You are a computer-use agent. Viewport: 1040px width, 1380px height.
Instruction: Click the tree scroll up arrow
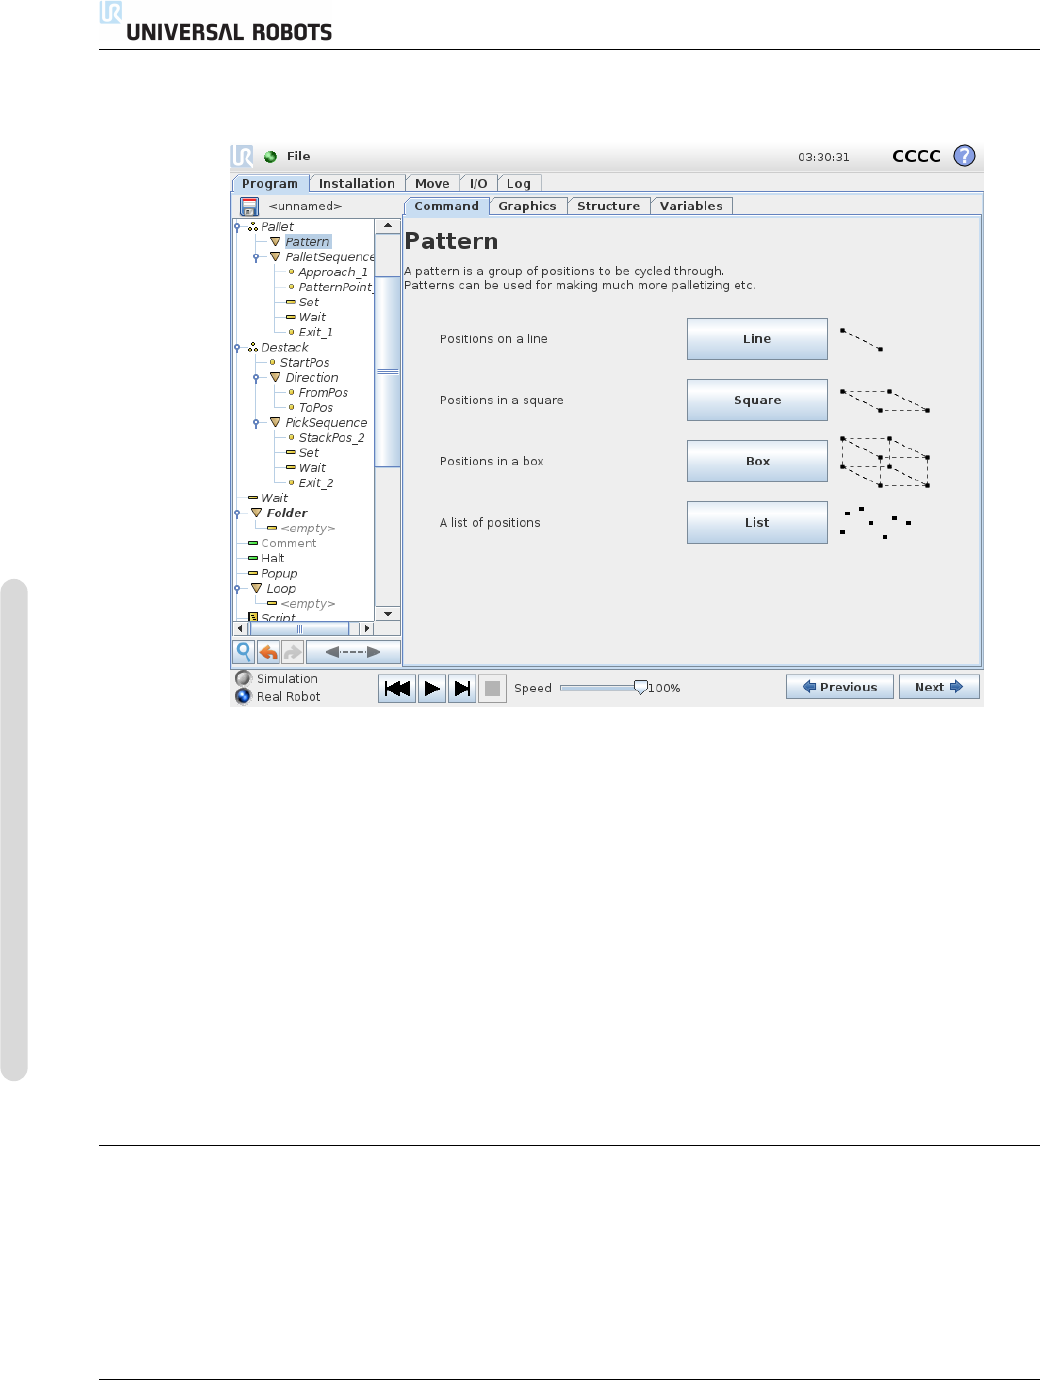coord(387,226)
